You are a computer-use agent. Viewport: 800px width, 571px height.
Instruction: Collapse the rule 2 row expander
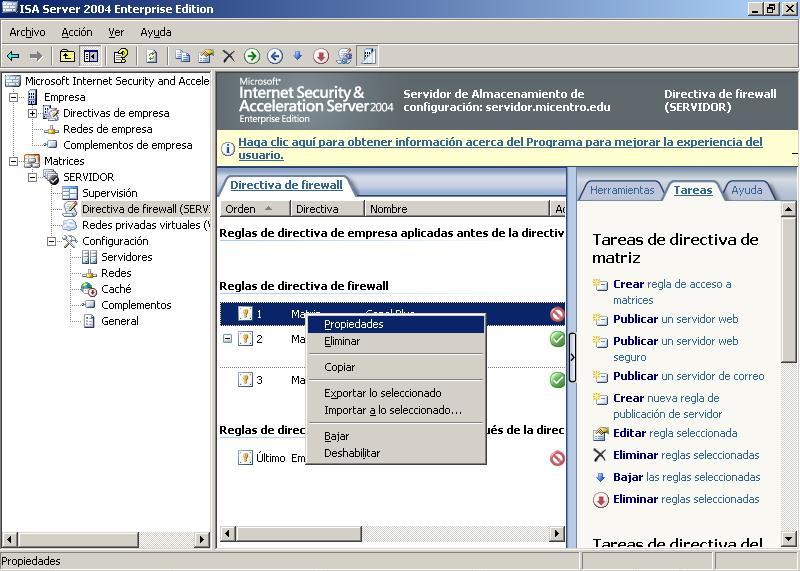(227, 339)
